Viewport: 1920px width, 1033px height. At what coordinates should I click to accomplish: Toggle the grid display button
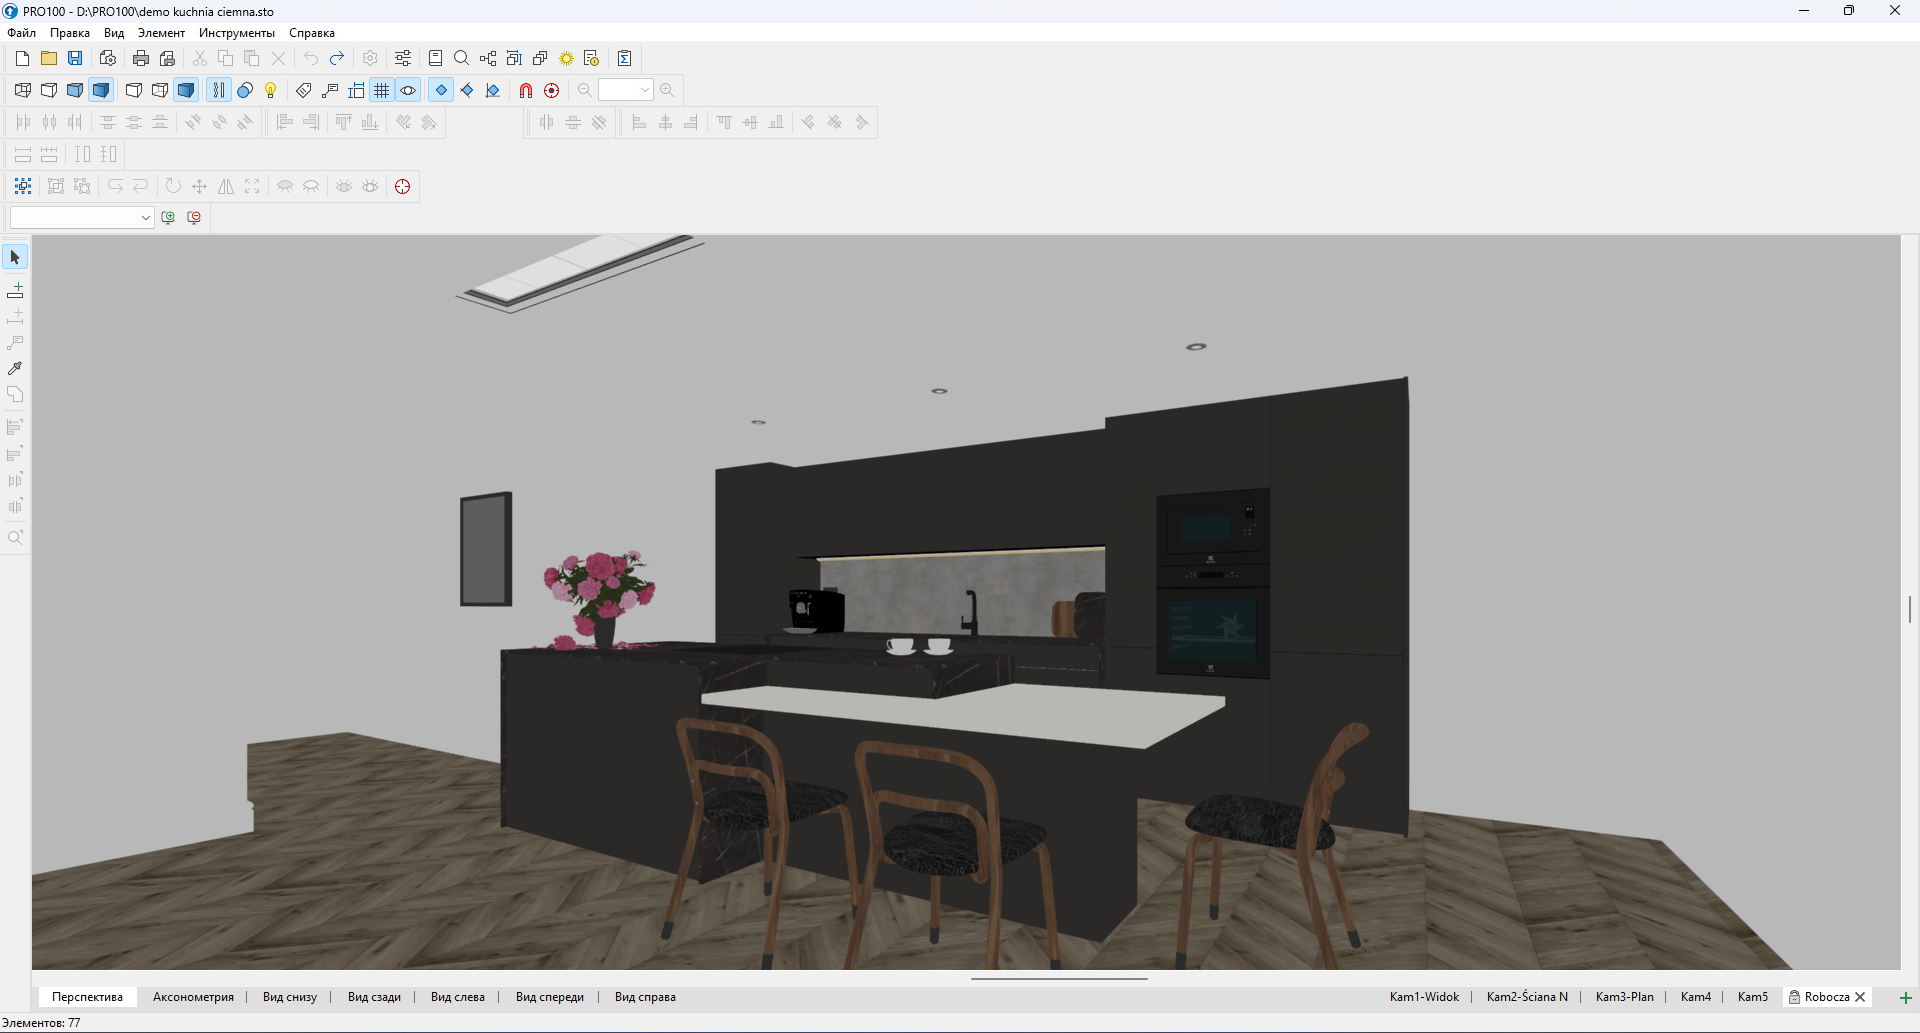point(382,90)
